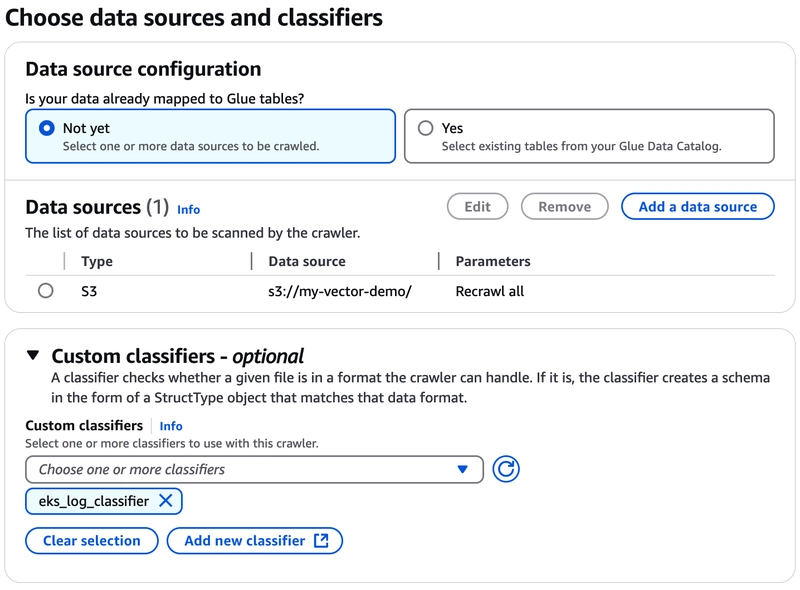Click the Remove button

[x=564, y=207]
